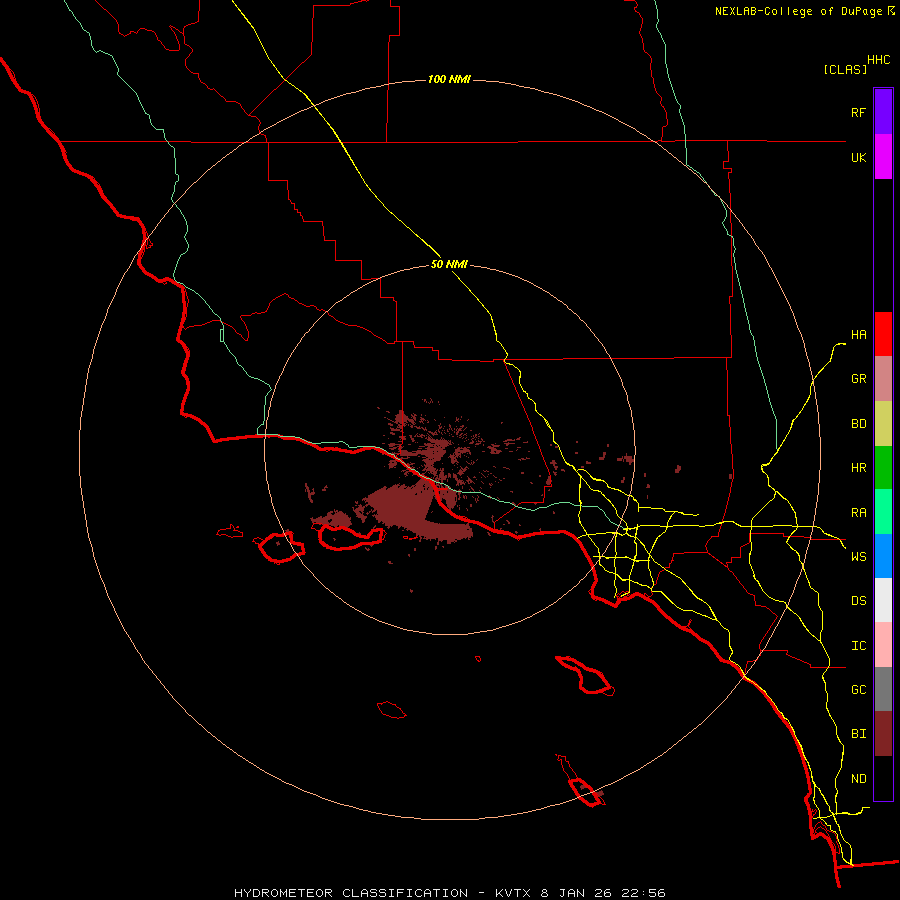Pick the HR green legend swatch

click(883, 468)
